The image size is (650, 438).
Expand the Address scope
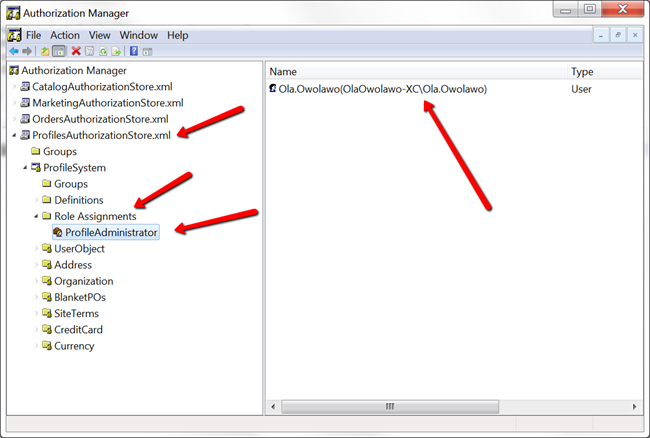point(36,264)
